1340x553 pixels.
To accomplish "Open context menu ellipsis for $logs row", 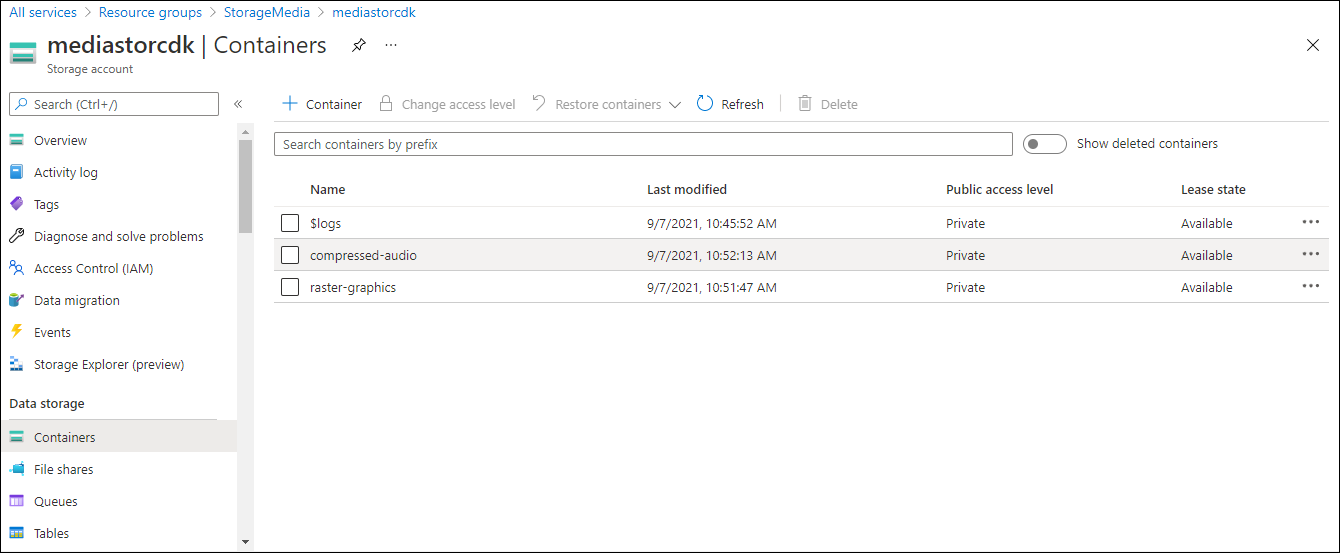I will [x=1311, y=222].
